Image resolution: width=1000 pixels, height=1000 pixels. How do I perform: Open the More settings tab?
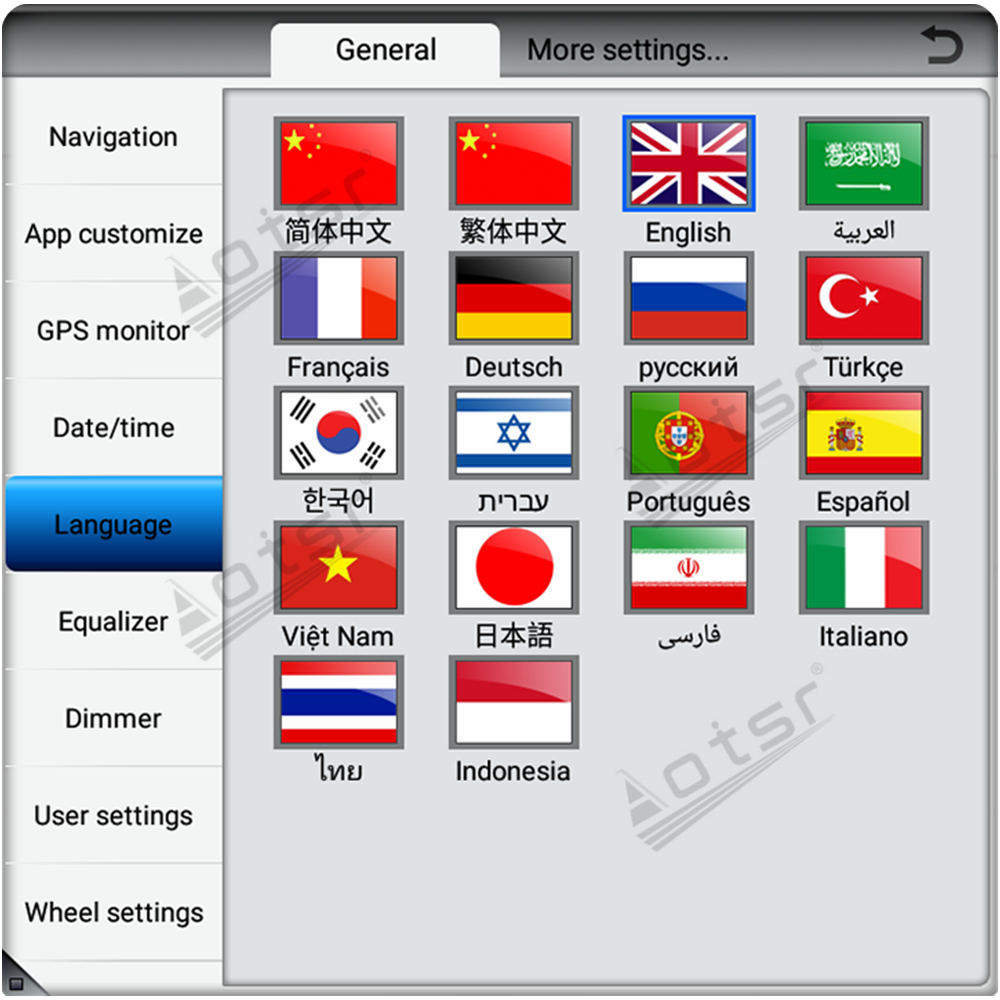point(628,50)
